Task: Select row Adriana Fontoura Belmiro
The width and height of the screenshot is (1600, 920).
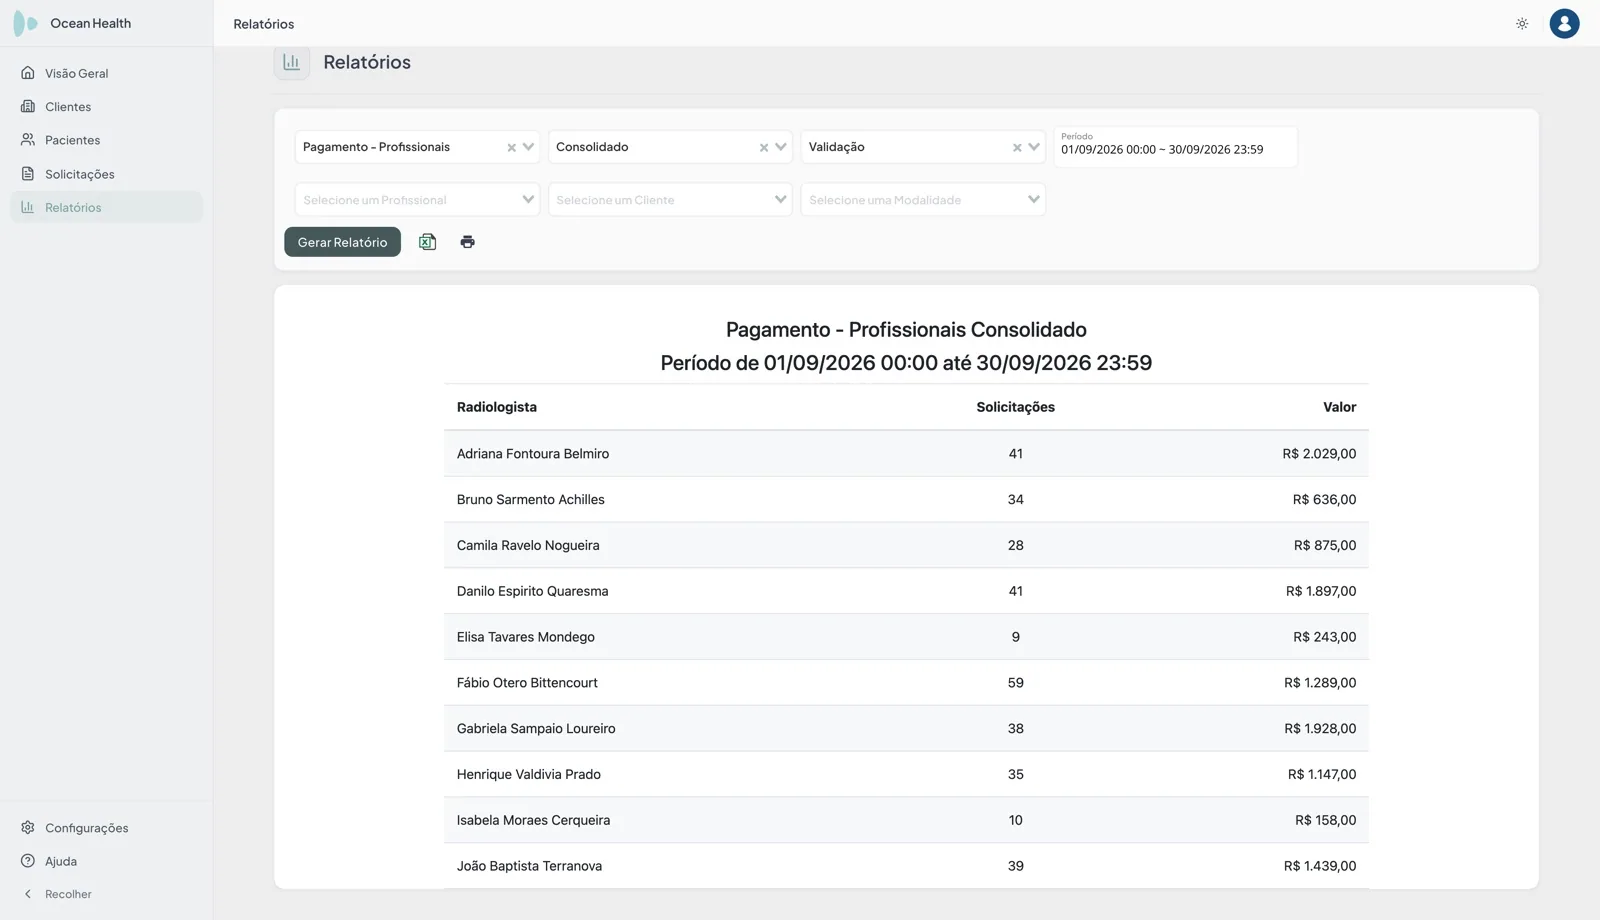Action: 906,454
